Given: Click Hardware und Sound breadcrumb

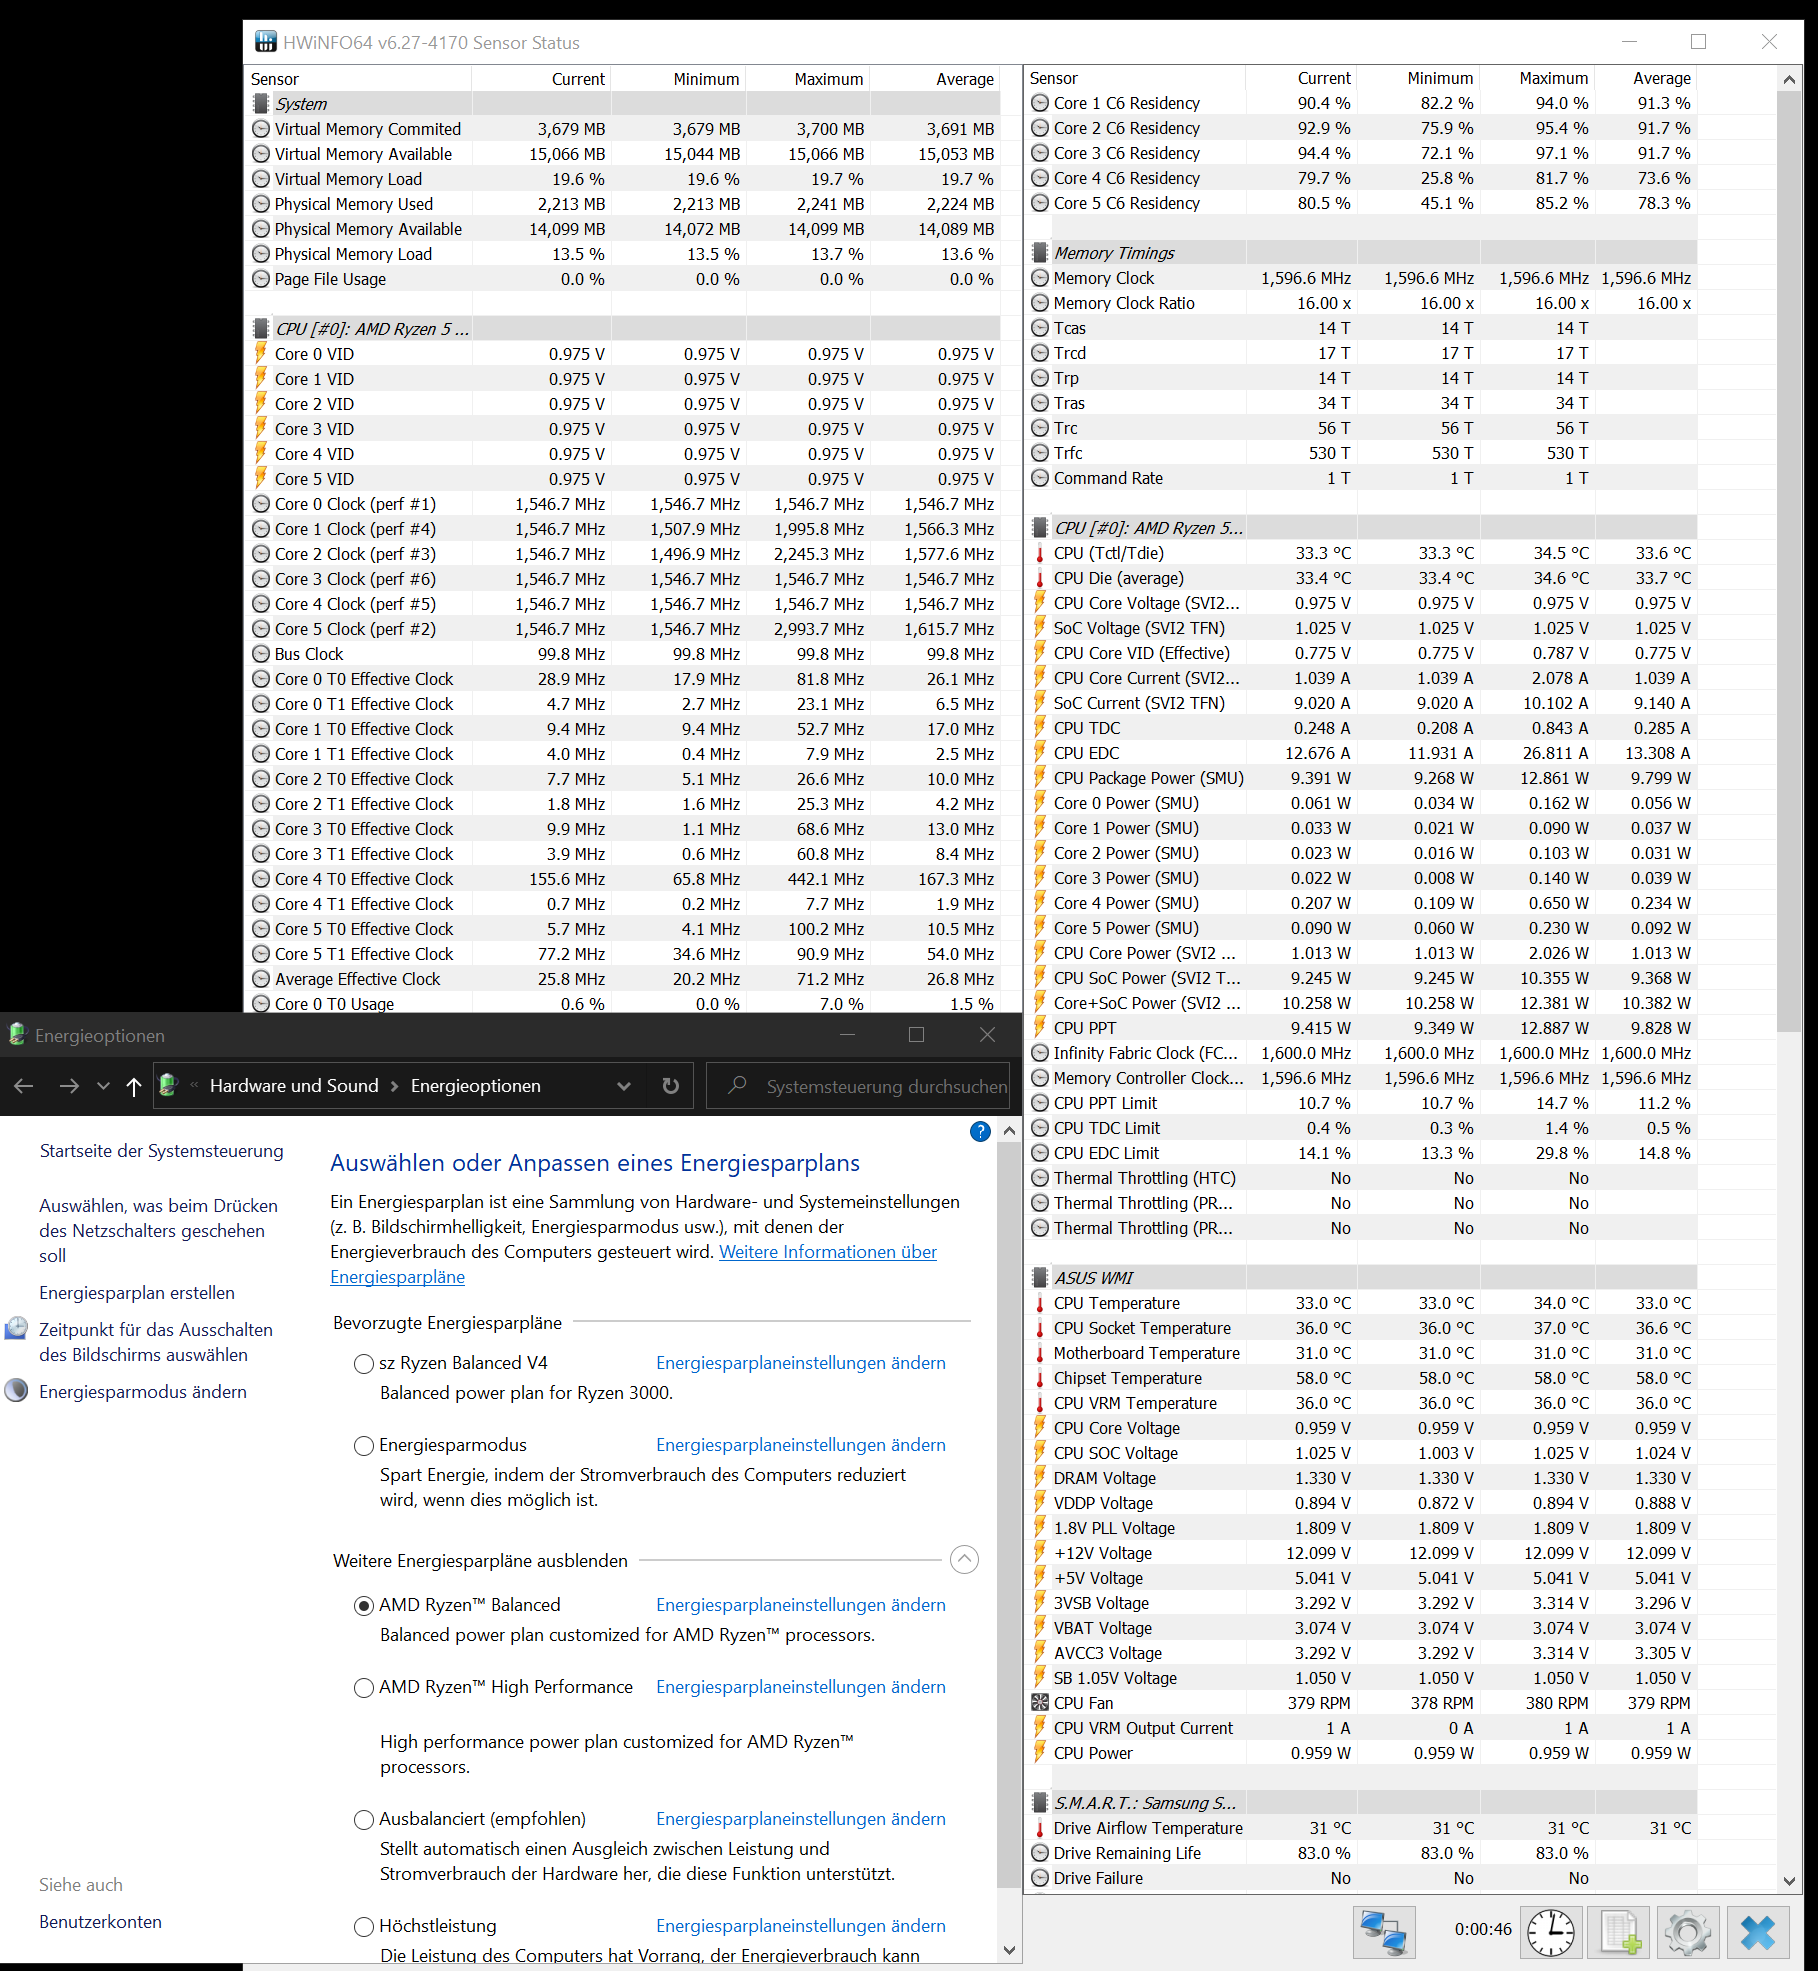Looking at the screenshot, I should (294, 1086).
